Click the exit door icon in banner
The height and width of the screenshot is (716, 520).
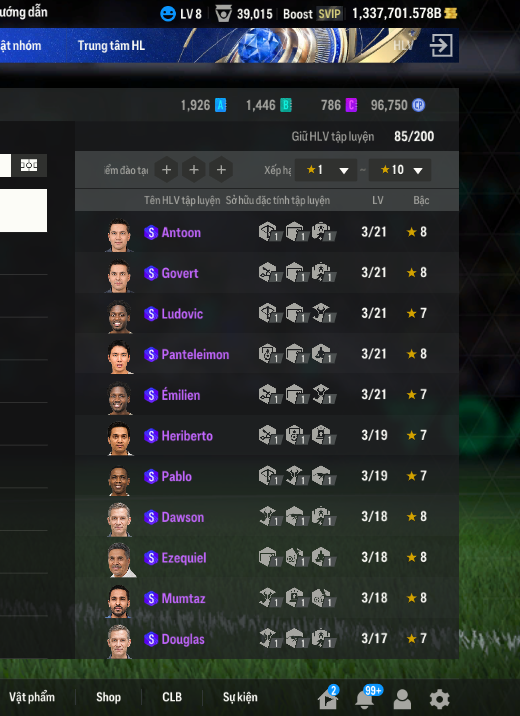click(441, 45)
